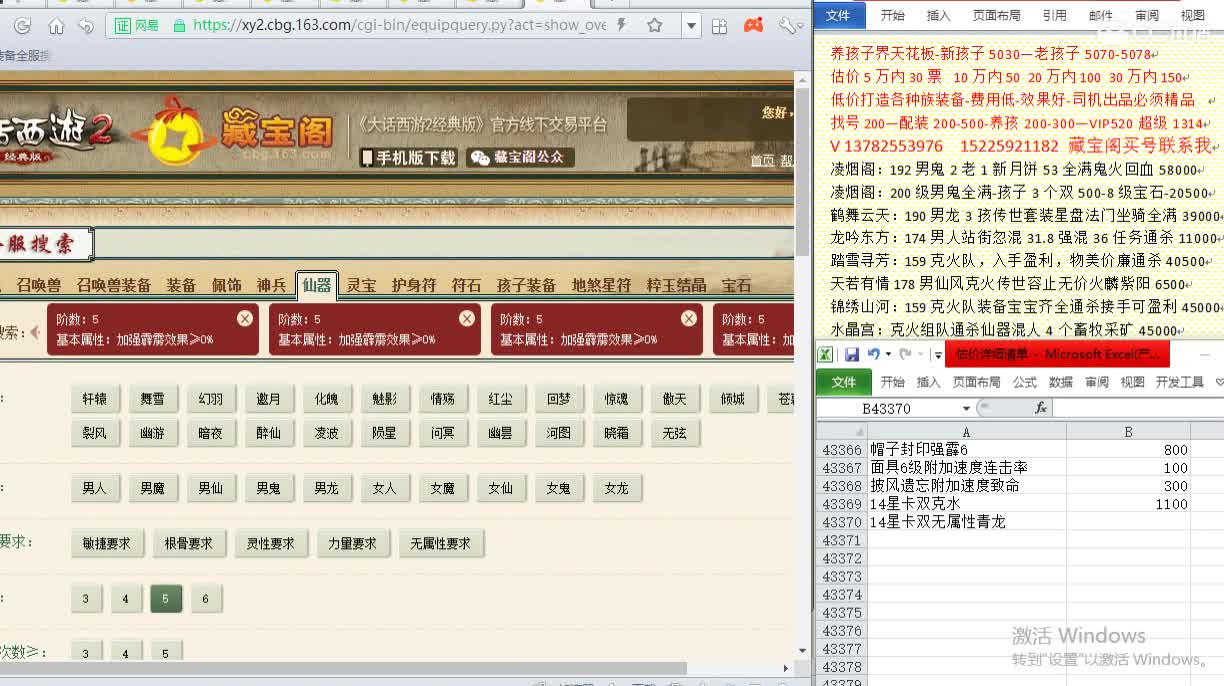Toggle the 邀月 filter option

268,399
